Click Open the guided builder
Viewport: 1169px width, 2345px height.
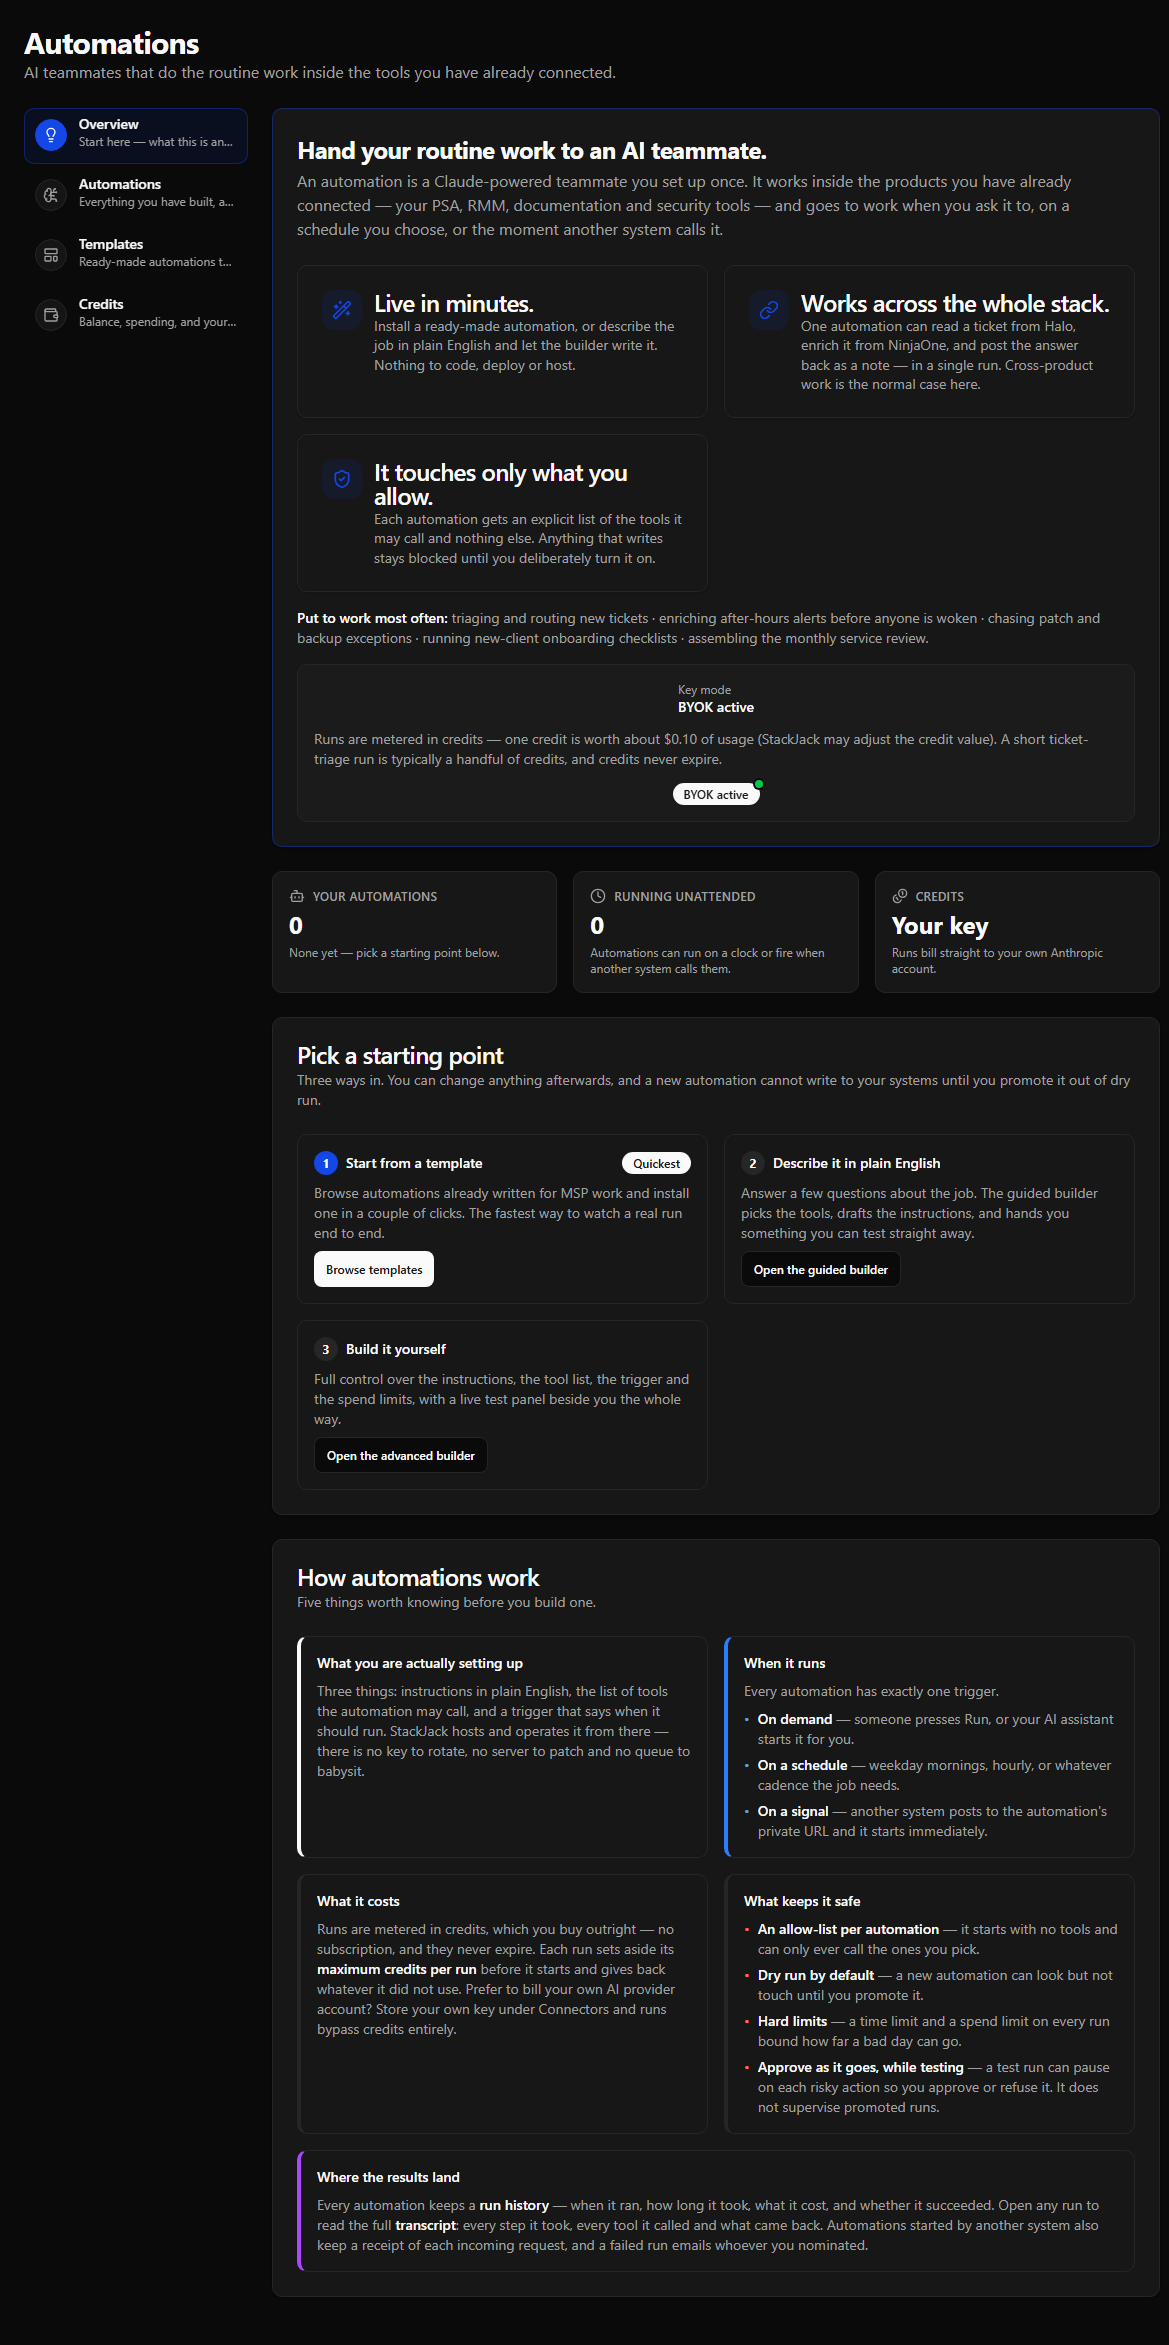[821, 1269]
